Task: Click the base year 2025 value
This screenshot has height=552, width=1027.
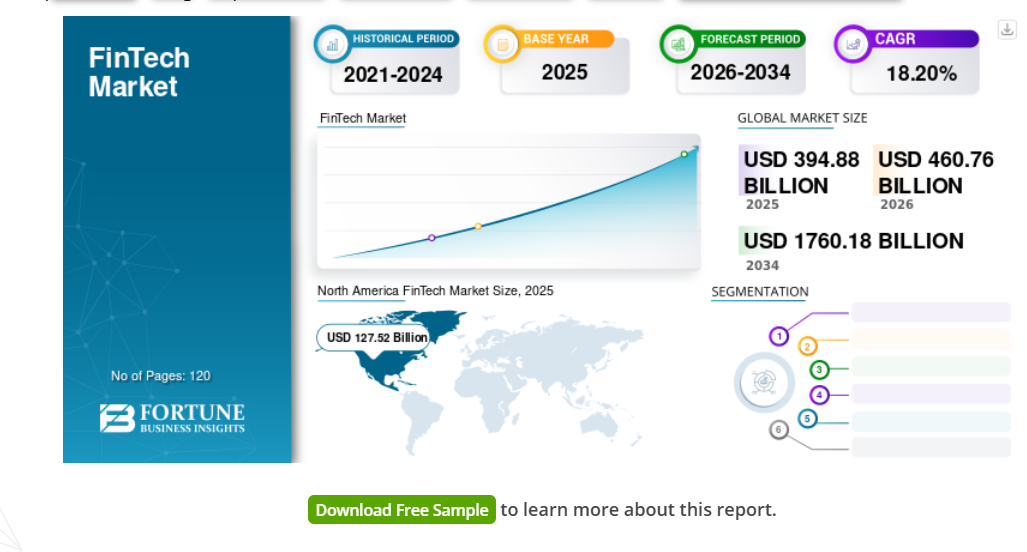Action: coord(565,72)
